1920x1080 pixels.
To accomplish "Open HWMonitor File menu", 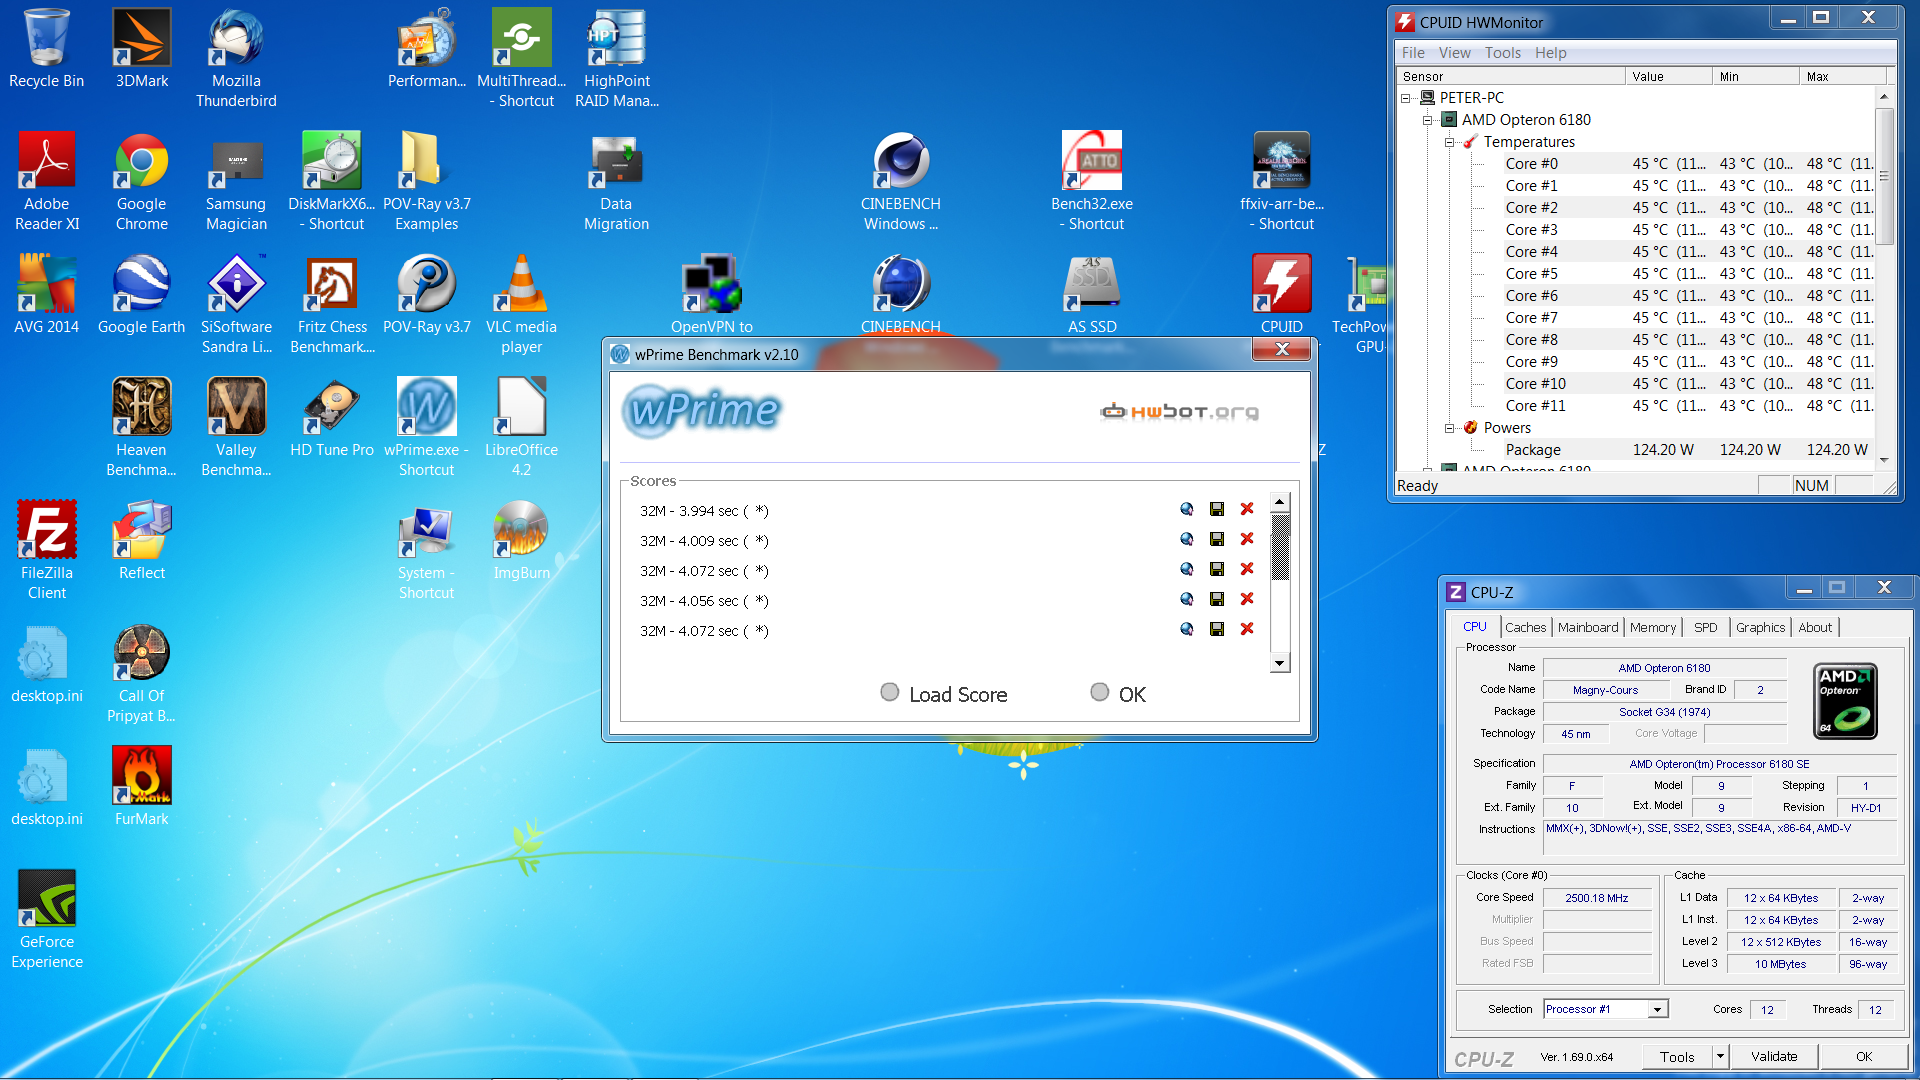I will pos(1413,53).
